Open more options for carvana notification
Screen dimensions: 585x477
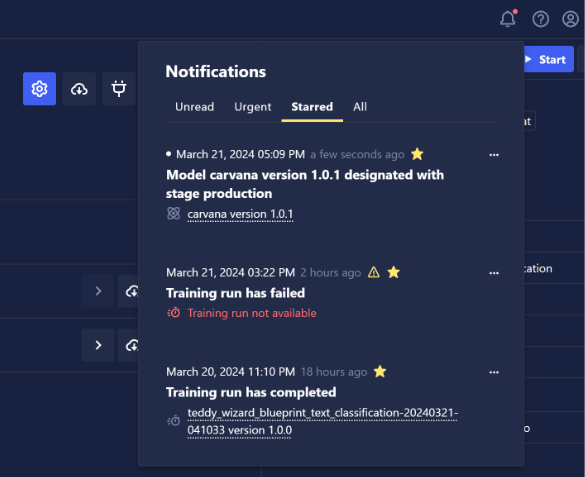tap(494, 155)
